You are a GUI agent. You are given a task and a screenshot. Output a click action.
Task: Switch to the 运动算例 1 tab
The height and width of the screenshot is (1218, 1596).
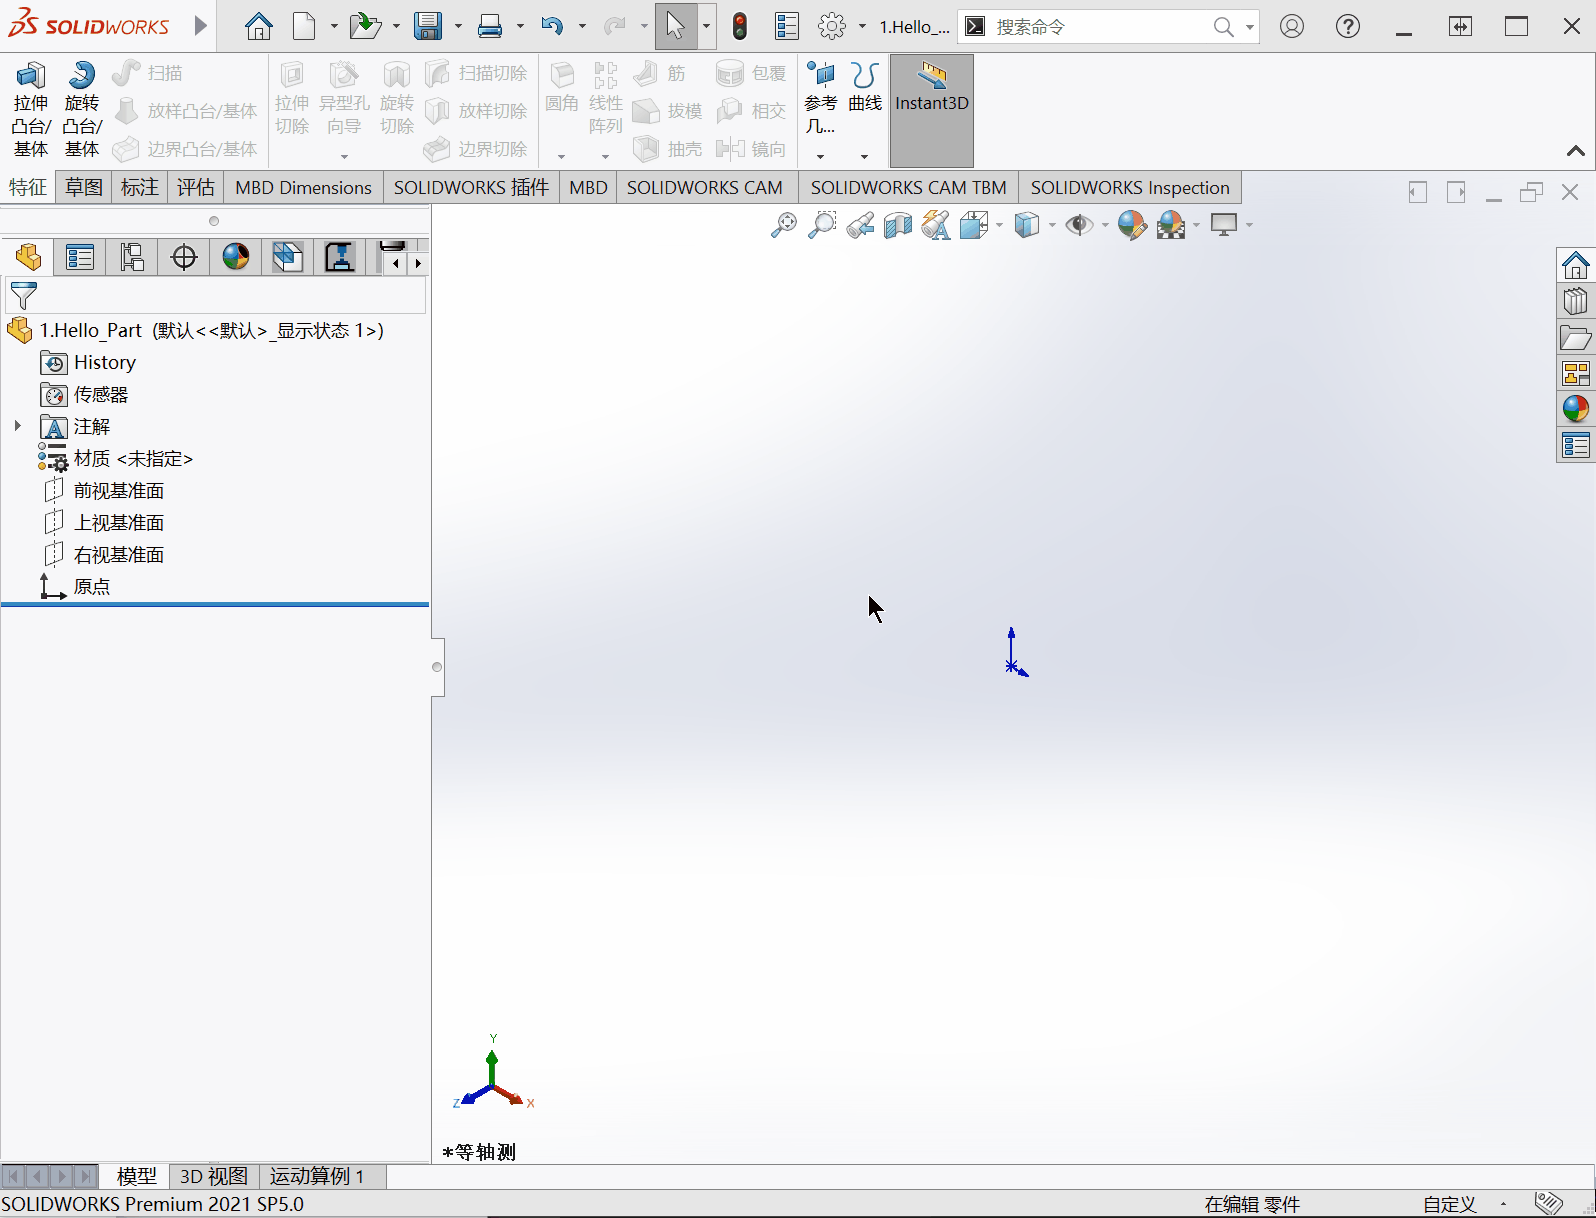[x=317, y=1176]
